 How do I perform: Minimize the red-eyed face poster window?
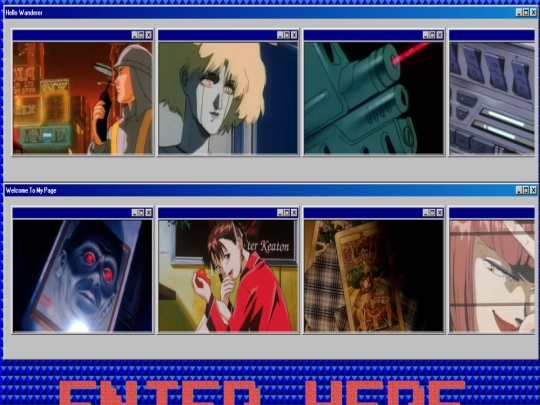click(x=134, y=212)
